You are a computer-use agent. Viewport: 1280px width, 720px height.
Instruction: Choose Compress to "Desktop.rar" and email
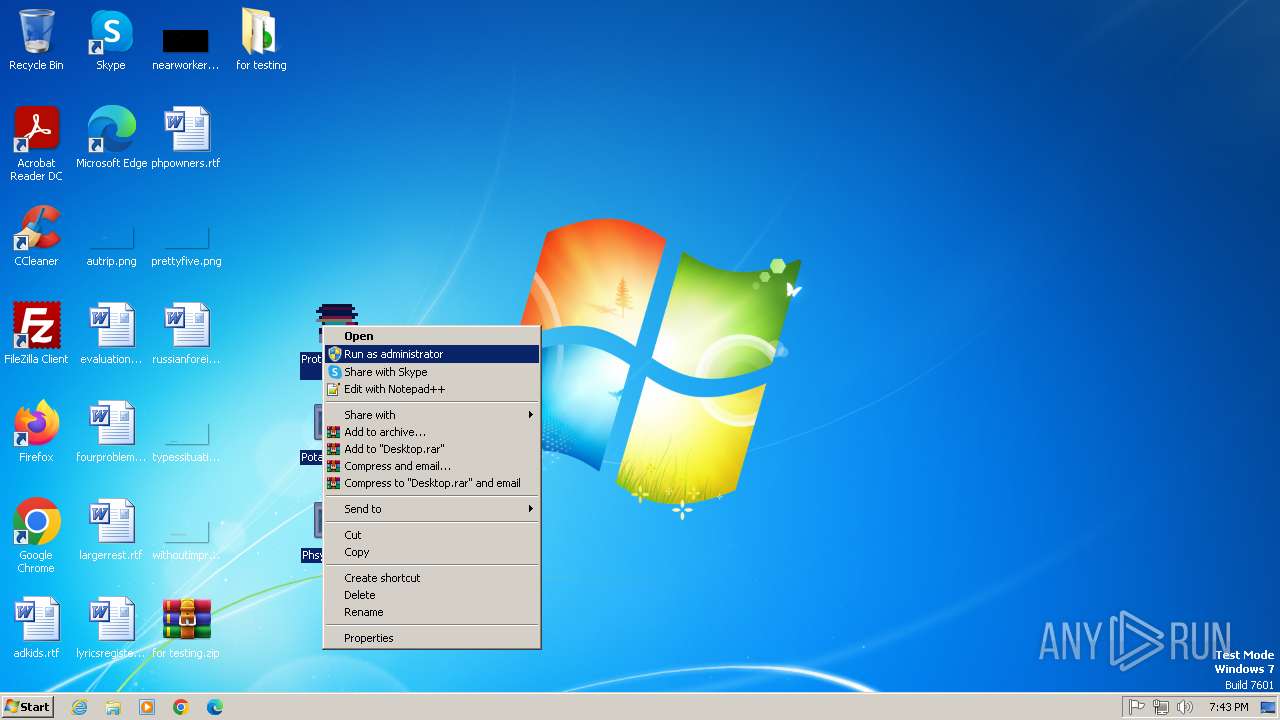tap(432, 483)
